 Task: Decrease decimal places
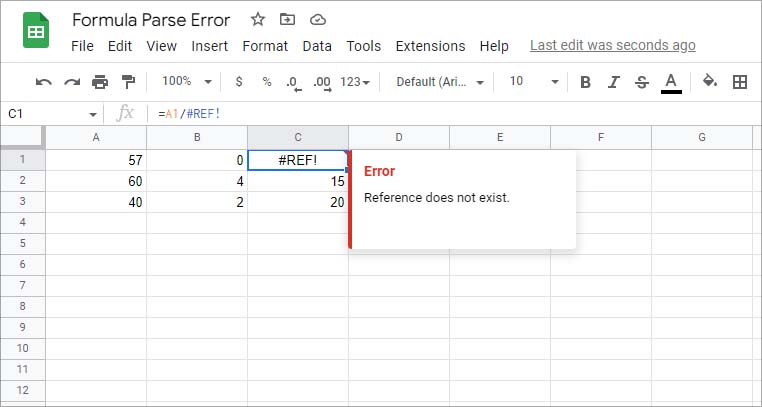[294, 83]
